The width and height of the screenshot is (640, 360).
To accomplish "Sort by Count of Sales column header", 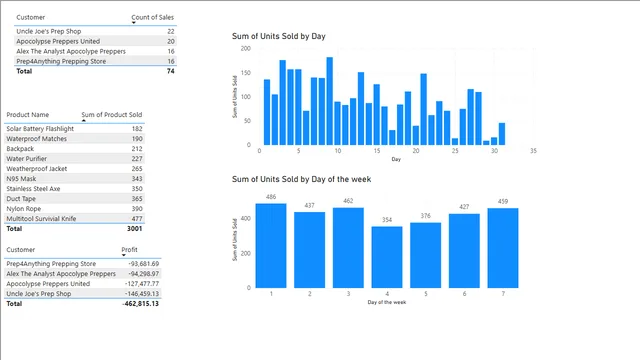I will [152, 17].
